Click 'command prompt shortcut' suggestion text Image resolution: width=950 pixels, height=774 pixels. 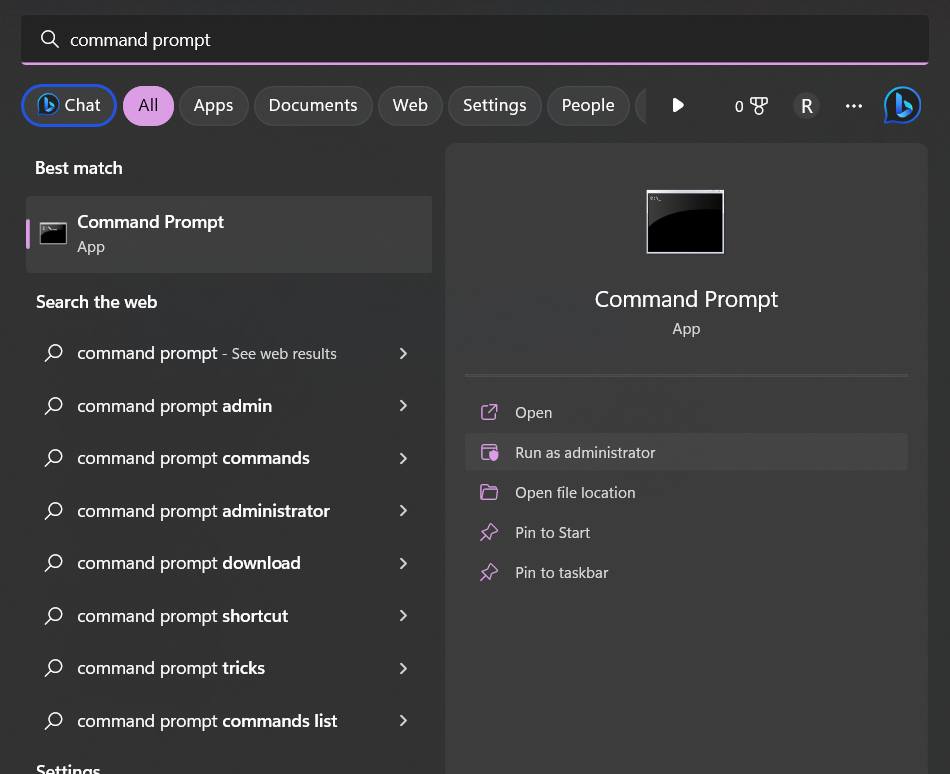point(182,616)
